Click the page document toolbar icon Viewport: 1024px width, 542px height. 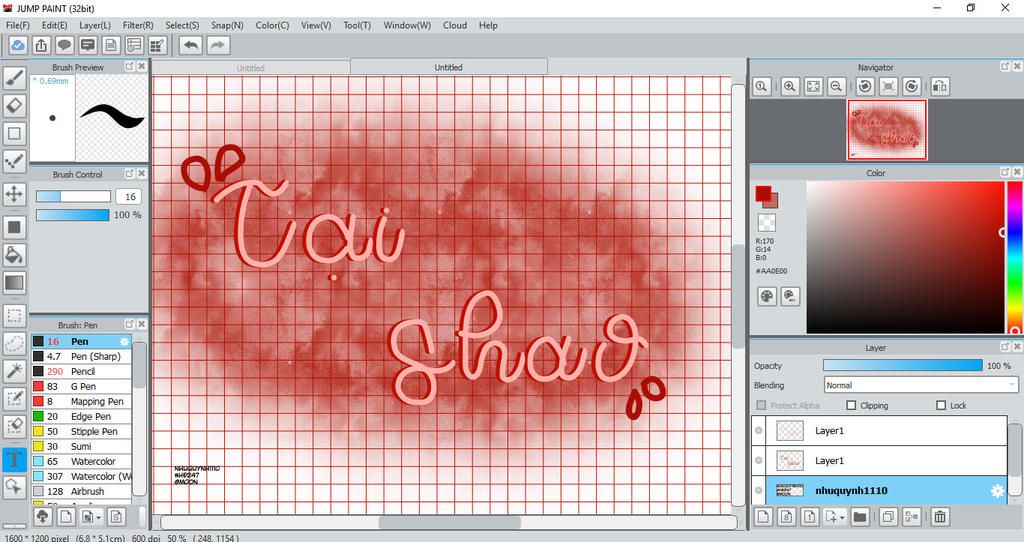(111, 45)
